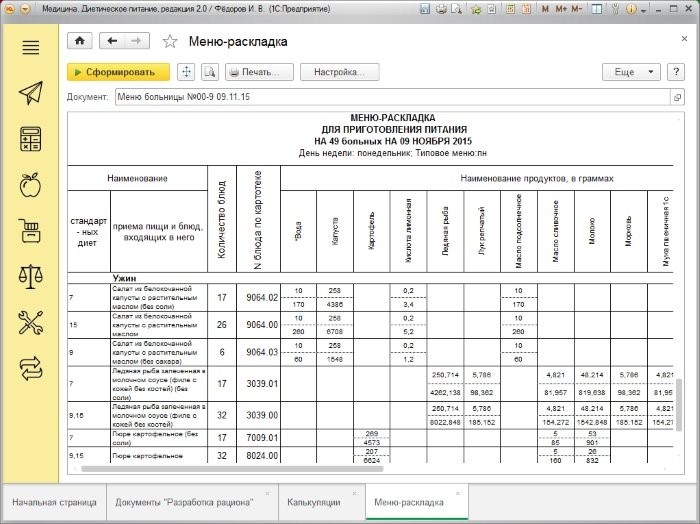Open the shopping cart section in the sidebar
The height and width of the screenshot is (524, 700).
pyautogui.click(x=30, y=230)
